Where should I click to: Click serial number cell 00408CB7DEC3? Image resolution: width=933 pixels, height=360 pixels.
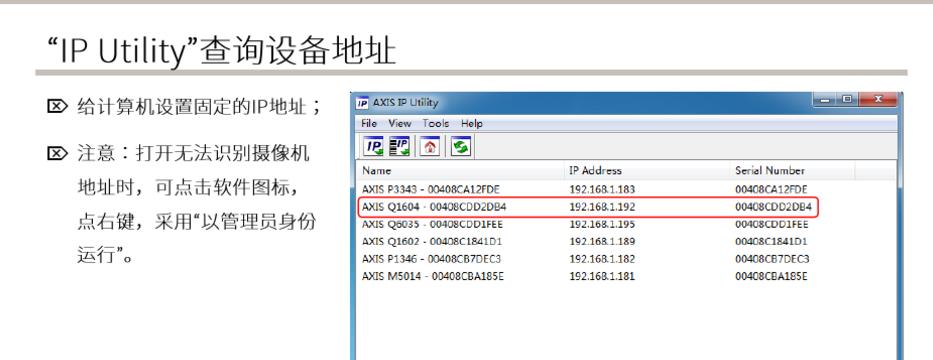pos(772,259)
